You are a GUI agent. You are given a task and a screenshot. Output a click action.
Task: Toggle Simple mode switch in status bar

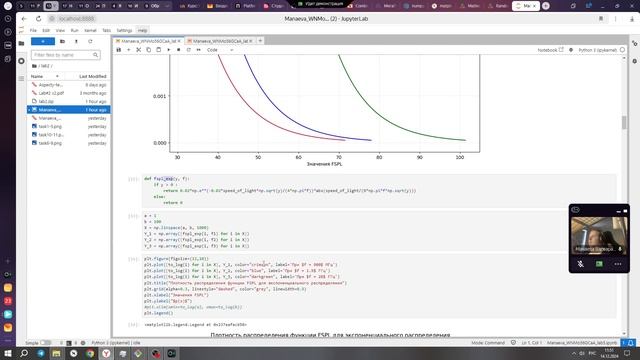[46, 343]
